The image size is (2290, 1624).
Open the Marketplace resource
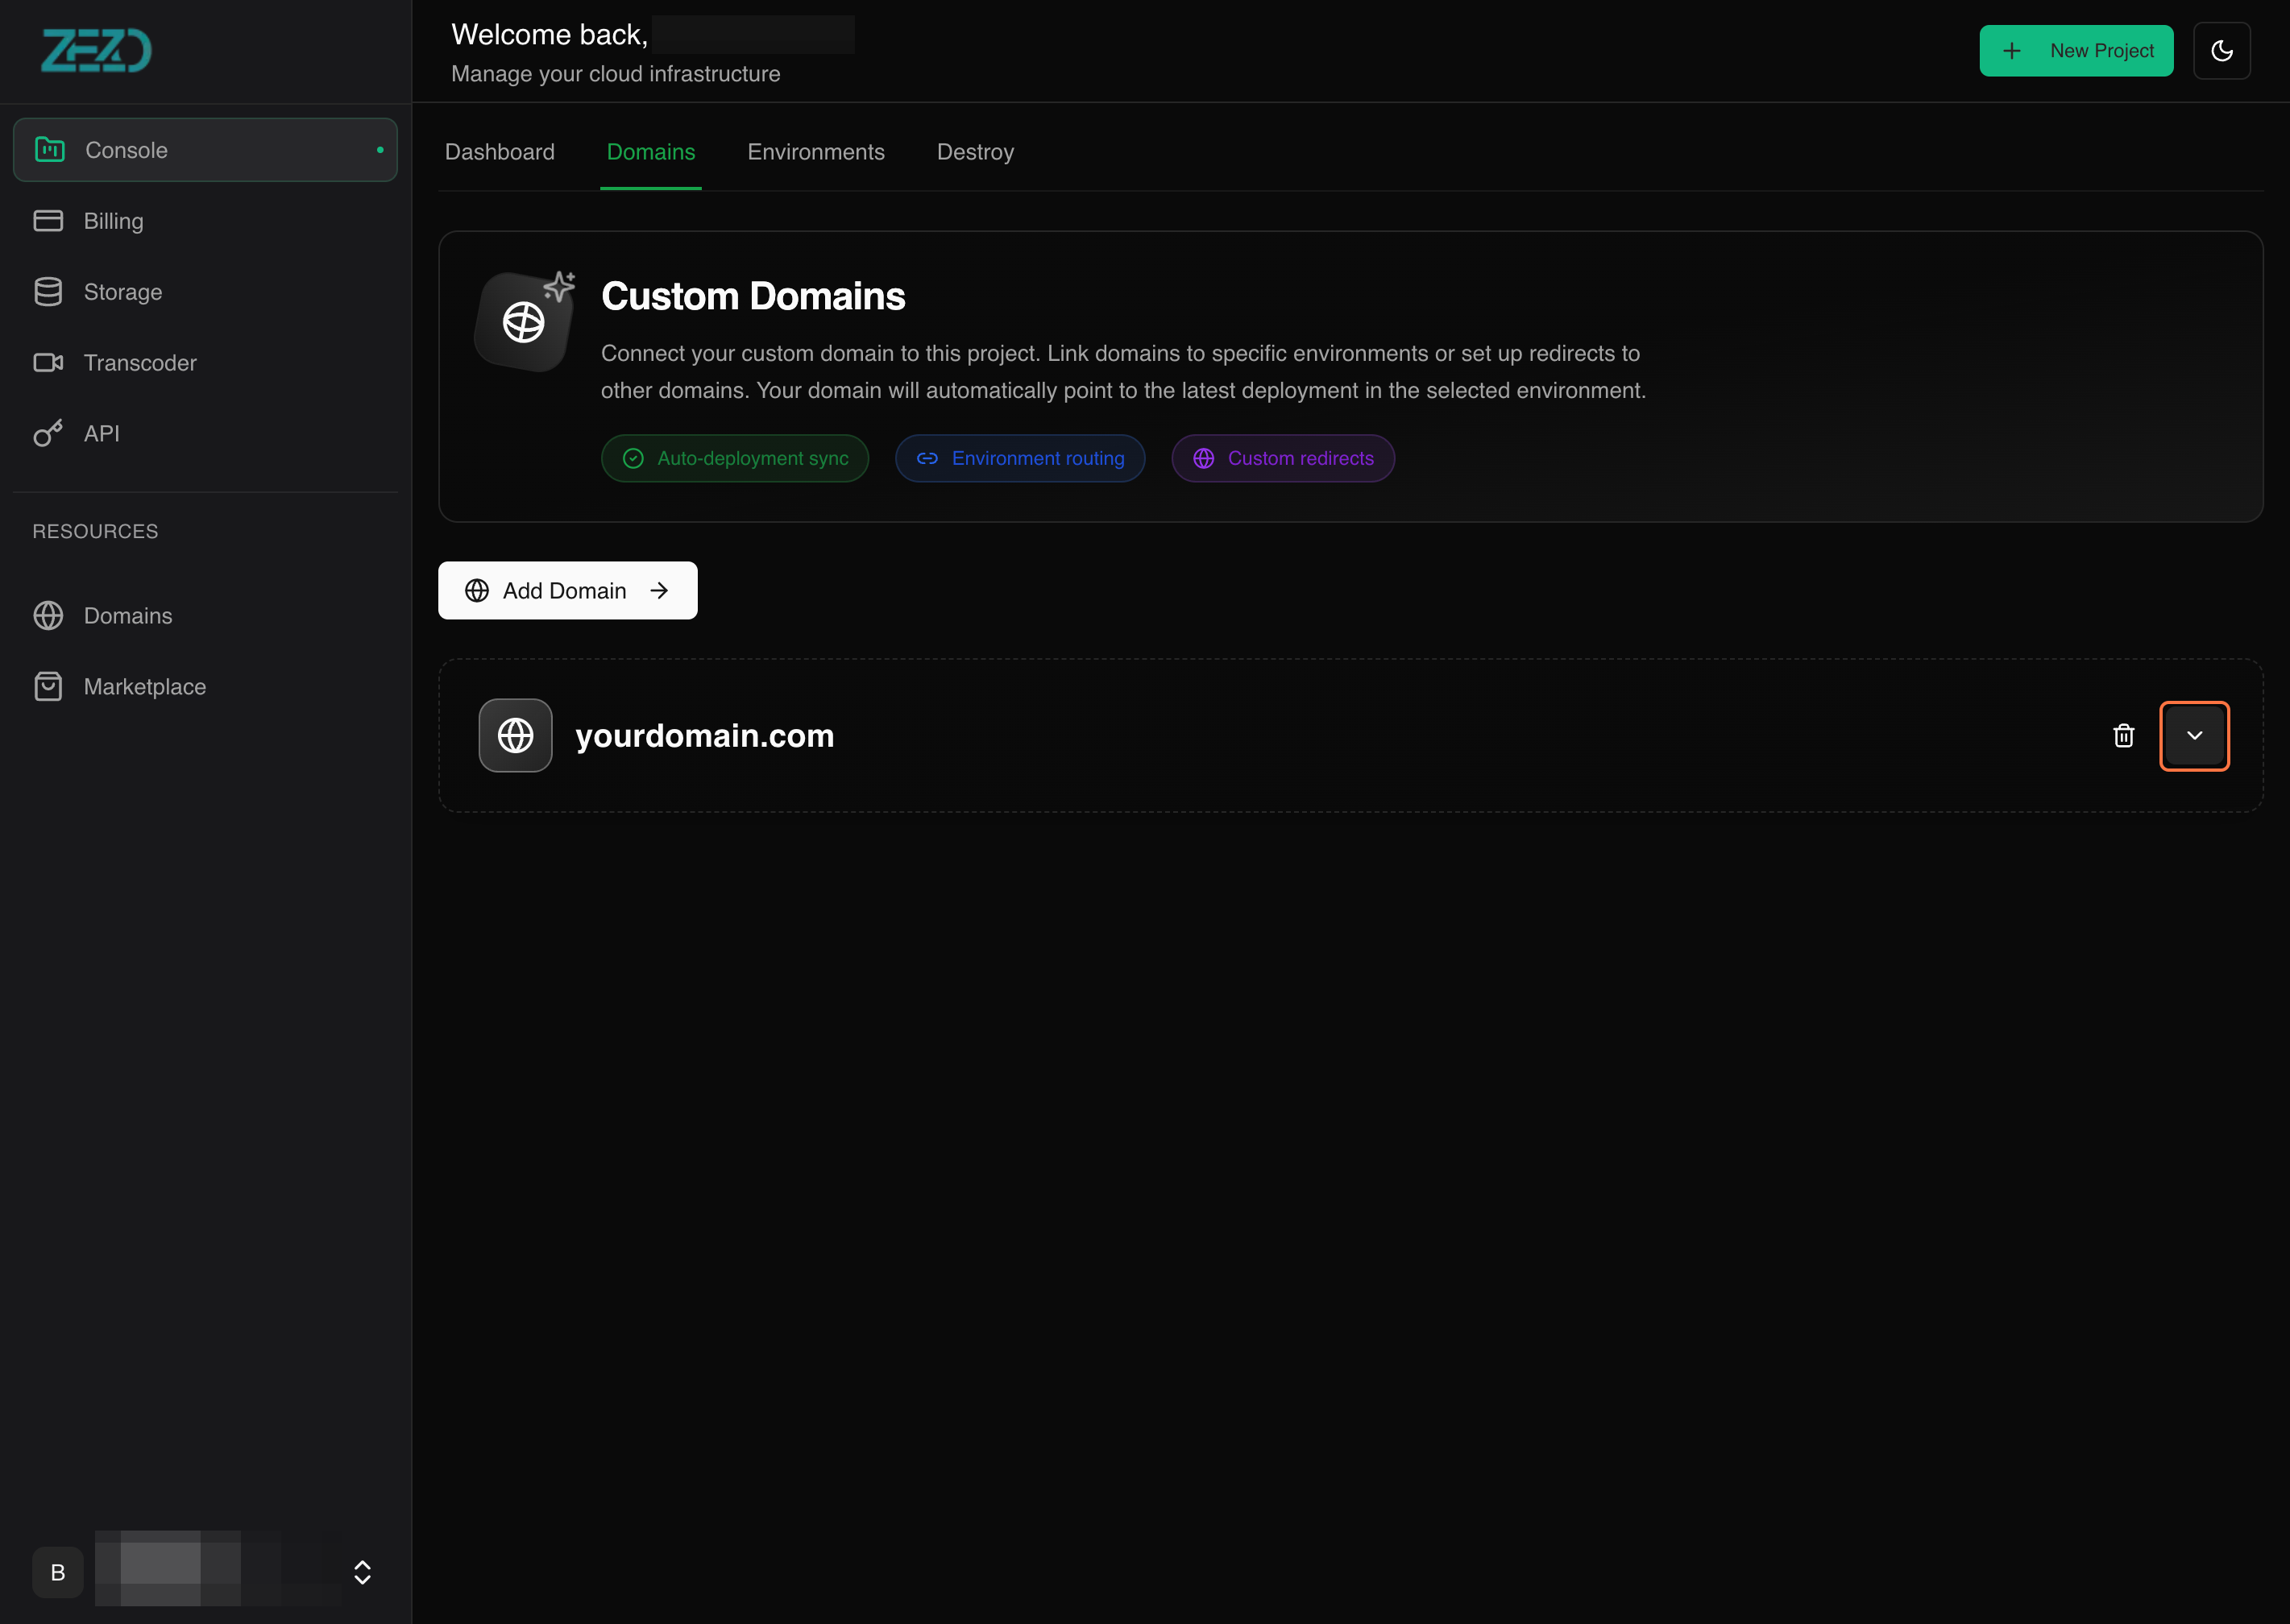[144, 687]
